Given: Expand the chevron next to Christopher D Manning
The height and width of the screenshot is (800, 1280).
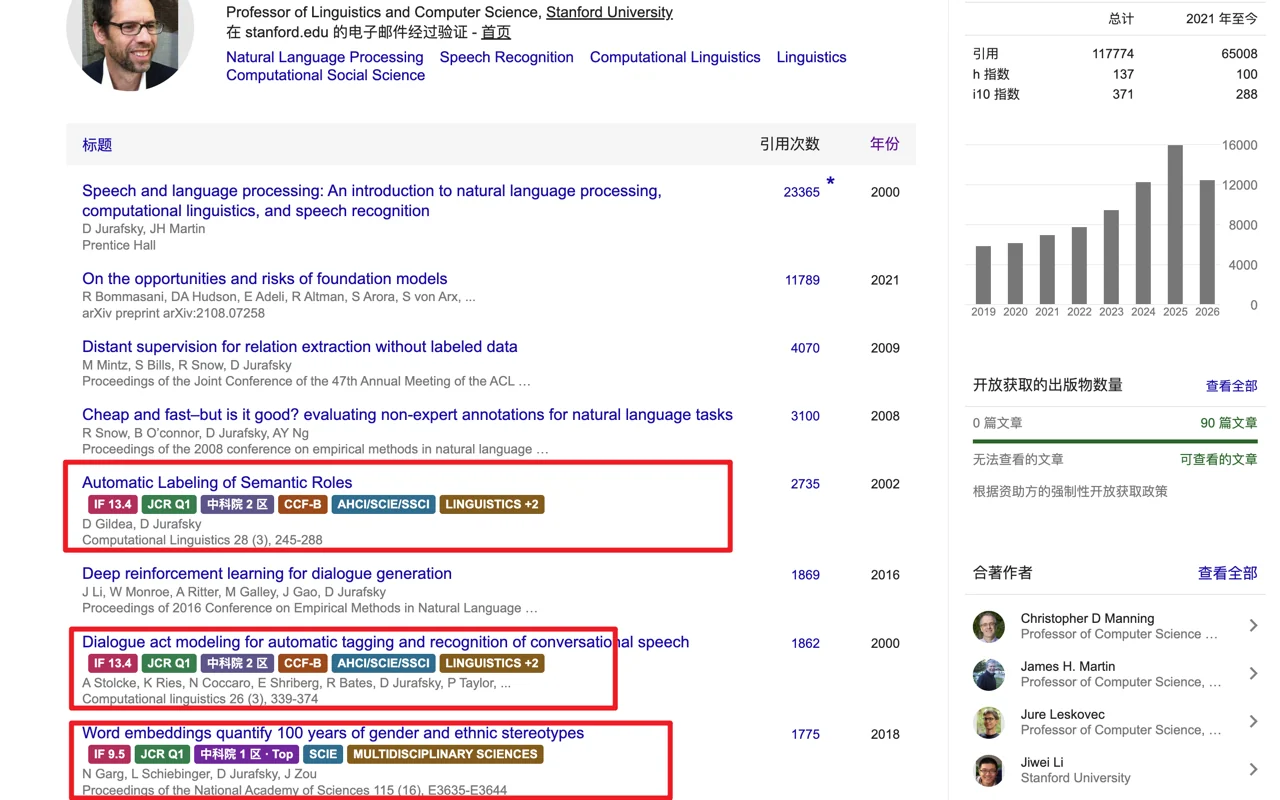Looking at the screenshot, I should coord(1253,626).
